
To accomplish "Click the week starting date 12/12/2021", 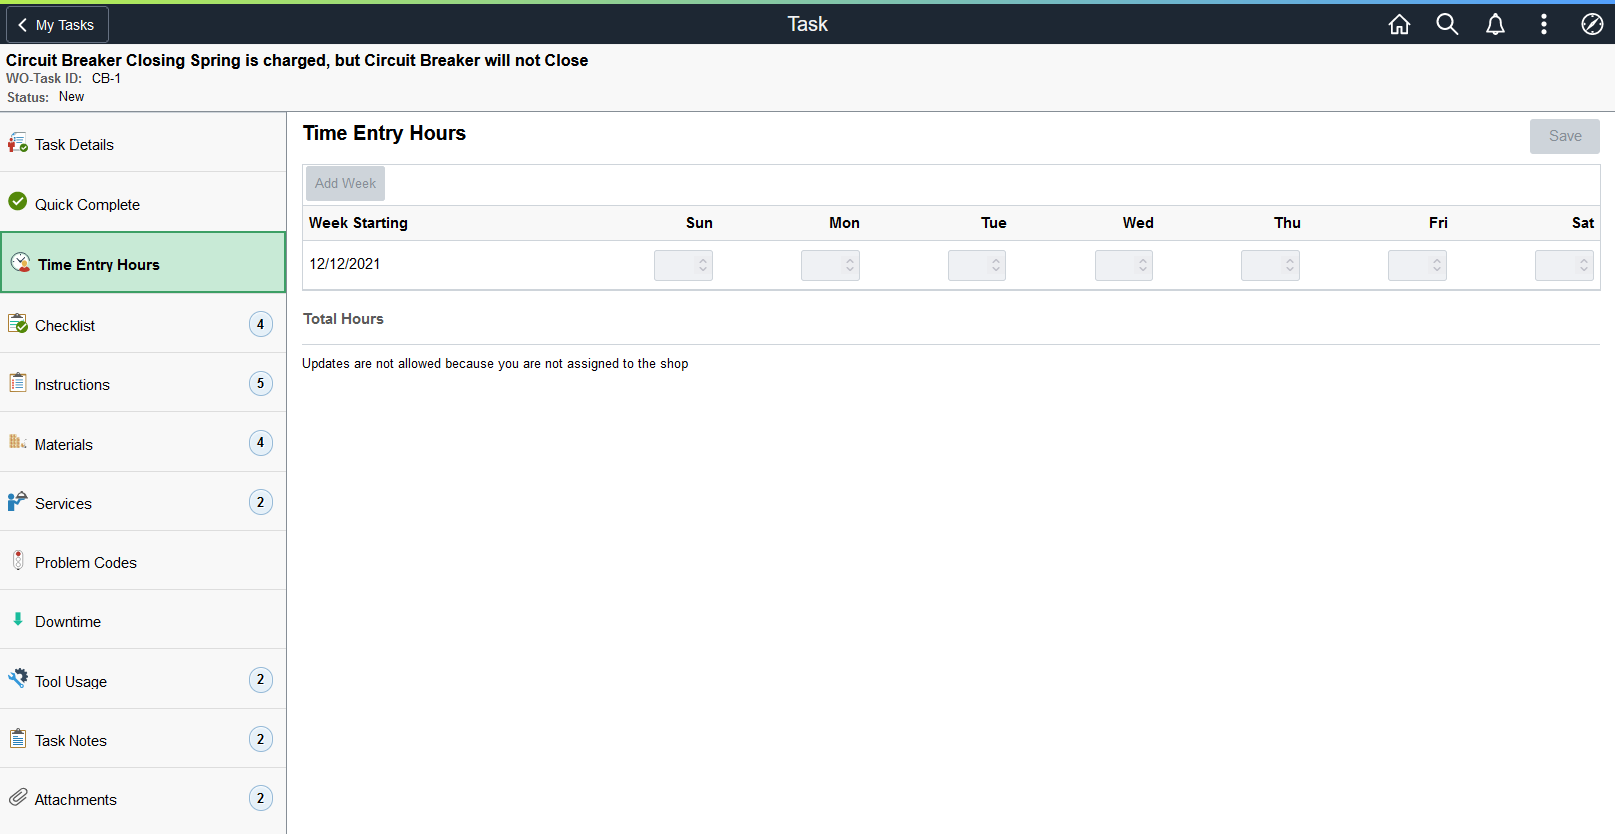I will (x=345, y=264).
